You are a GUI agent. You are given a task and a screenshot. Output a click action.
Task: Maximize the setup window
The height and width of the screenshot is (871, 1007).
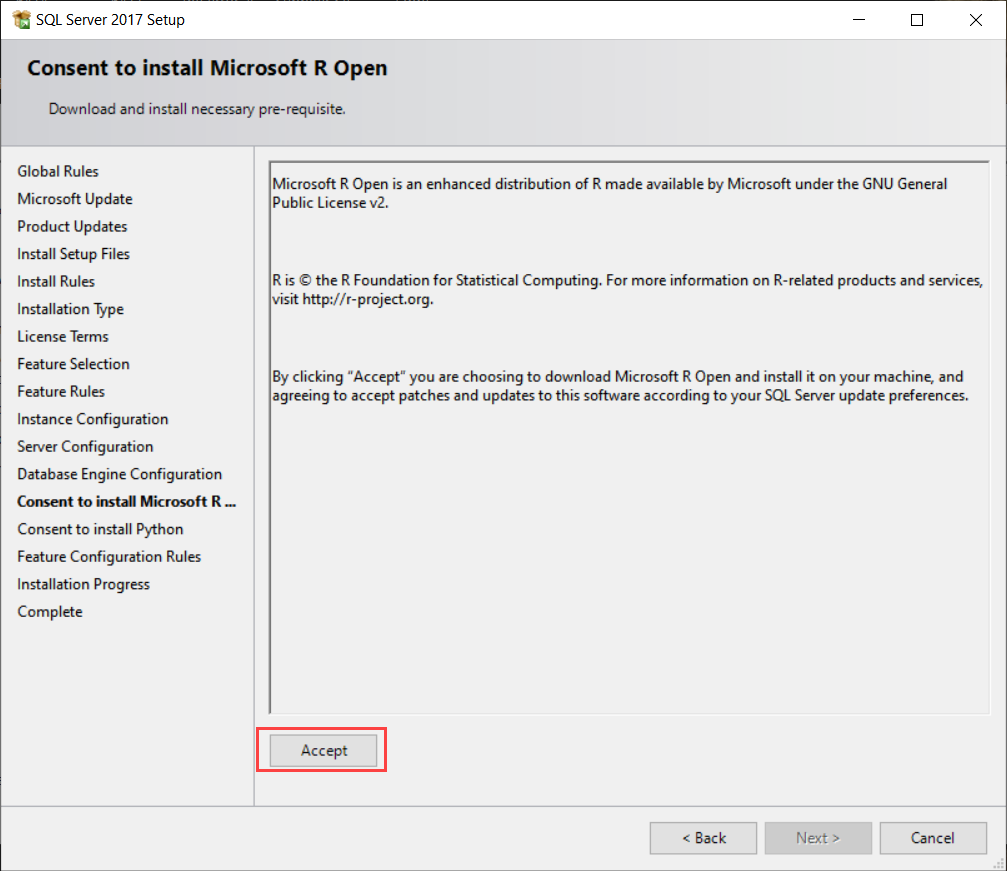point(917,19)
